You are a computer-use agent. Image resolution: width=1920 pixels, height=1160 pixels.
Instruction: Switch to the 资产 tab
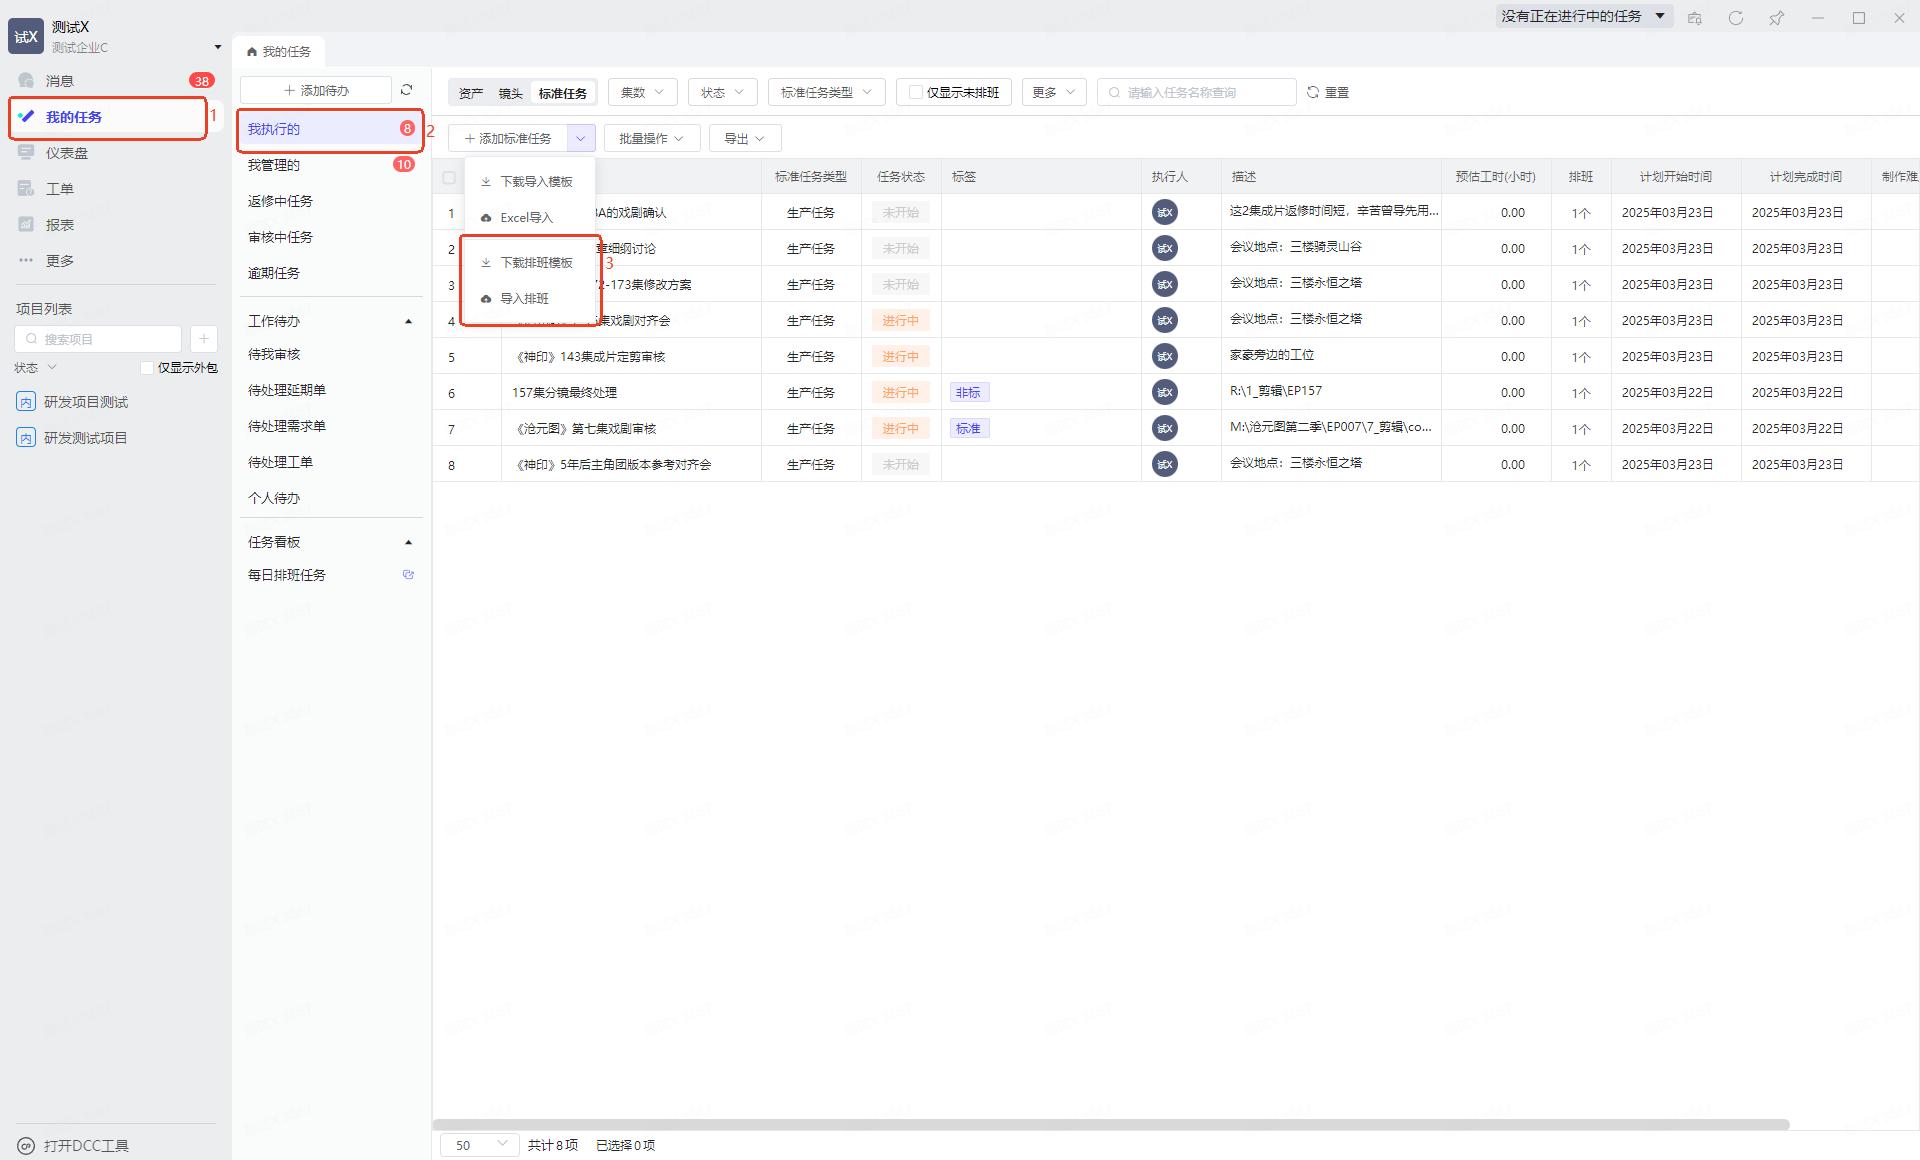point(470,93)
